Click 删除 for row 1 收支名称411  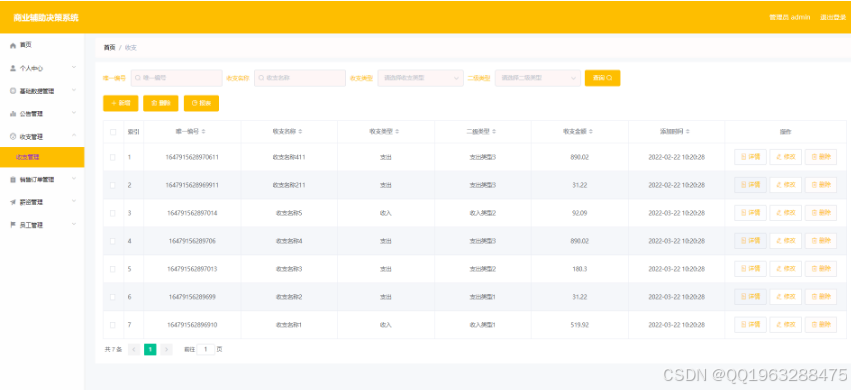[x=821, y=157]
